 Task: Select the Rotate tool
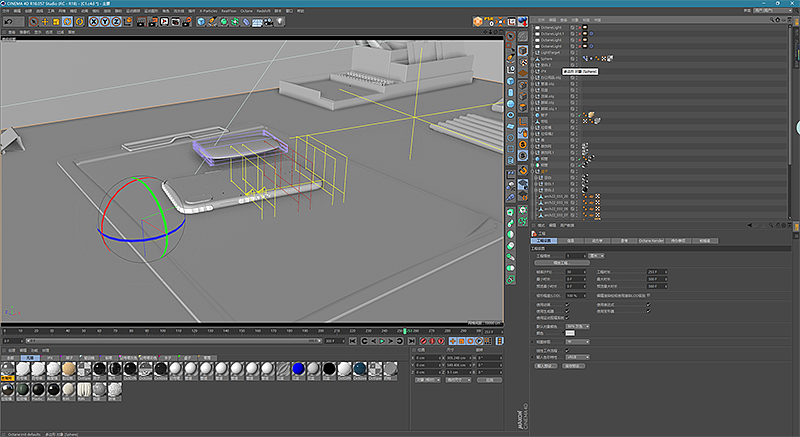[67, 21]
